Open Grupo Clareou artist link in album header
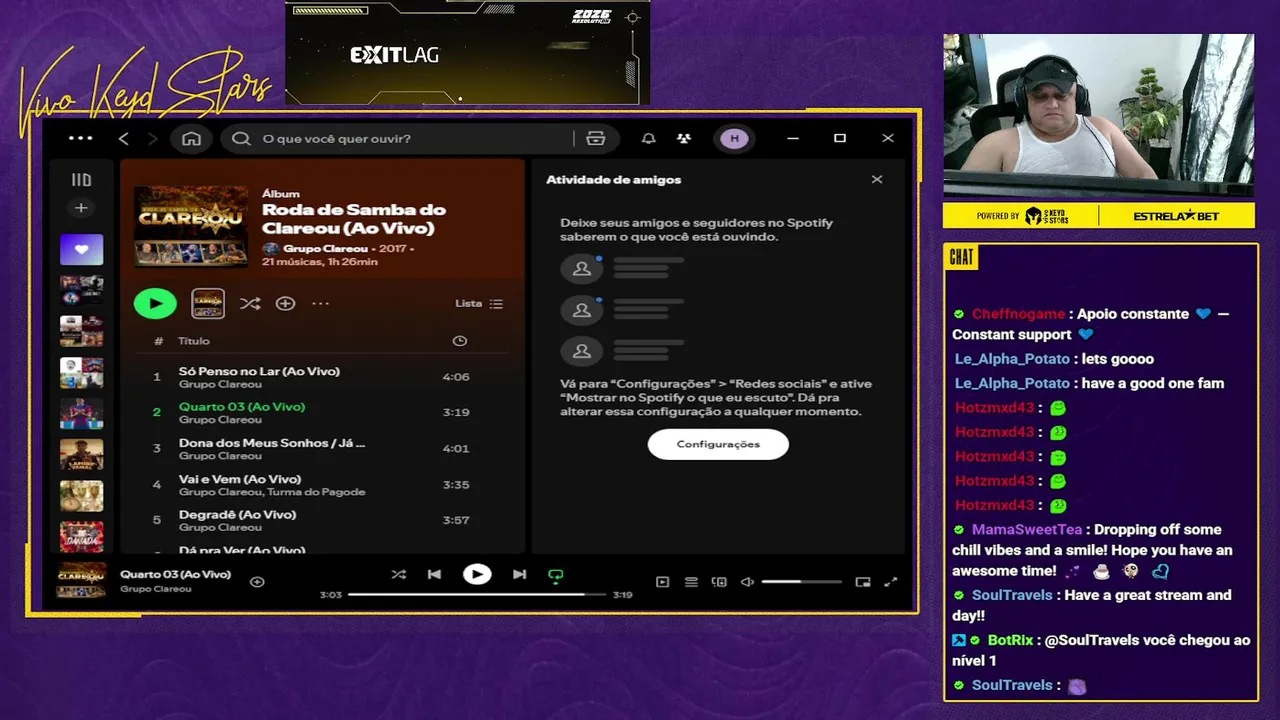 pyautogui.click(x=324, y=248)
